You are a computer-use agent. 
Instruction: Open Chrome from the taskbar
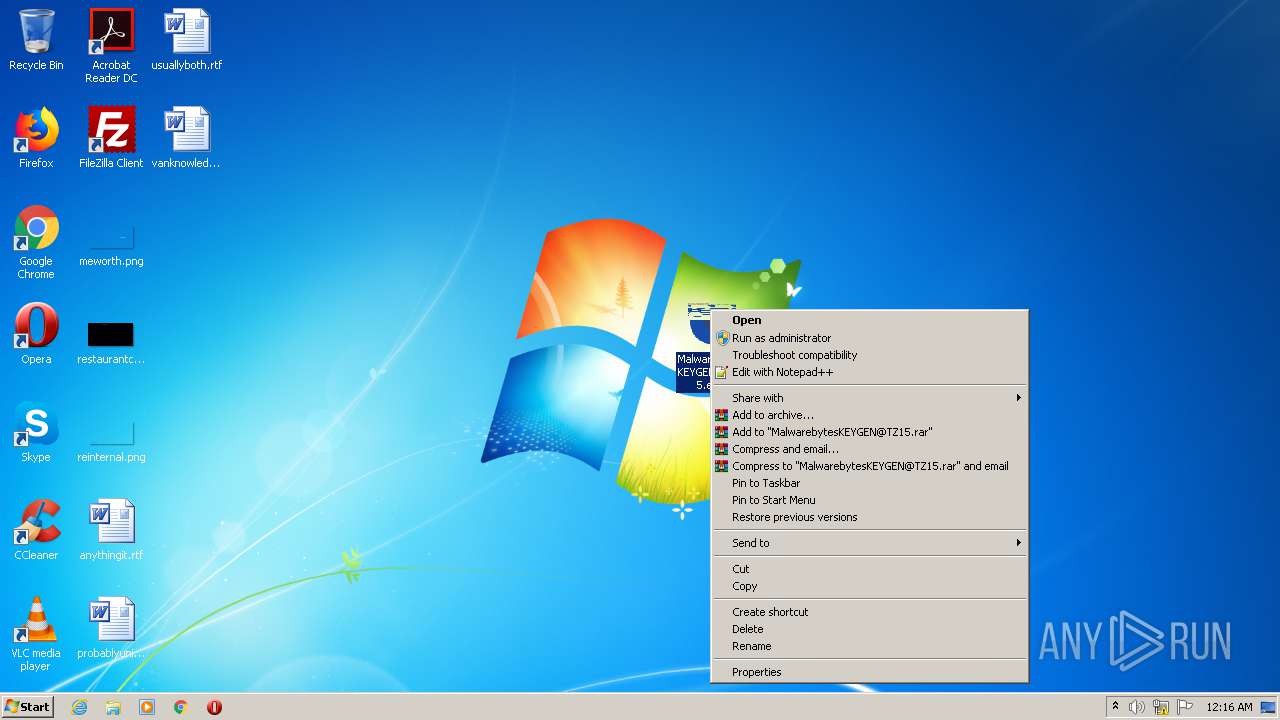coord(181,707)
